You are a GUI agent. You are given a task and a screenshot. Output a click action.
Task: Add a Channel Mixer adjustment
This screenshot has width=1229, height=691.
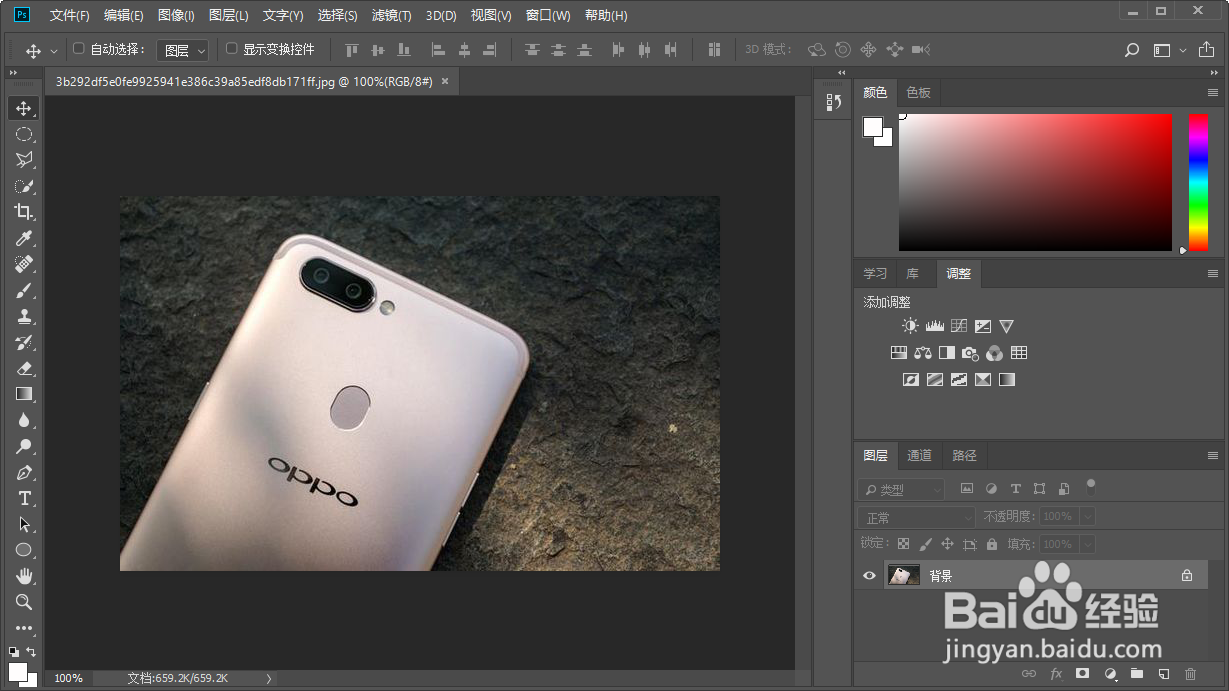994,353
